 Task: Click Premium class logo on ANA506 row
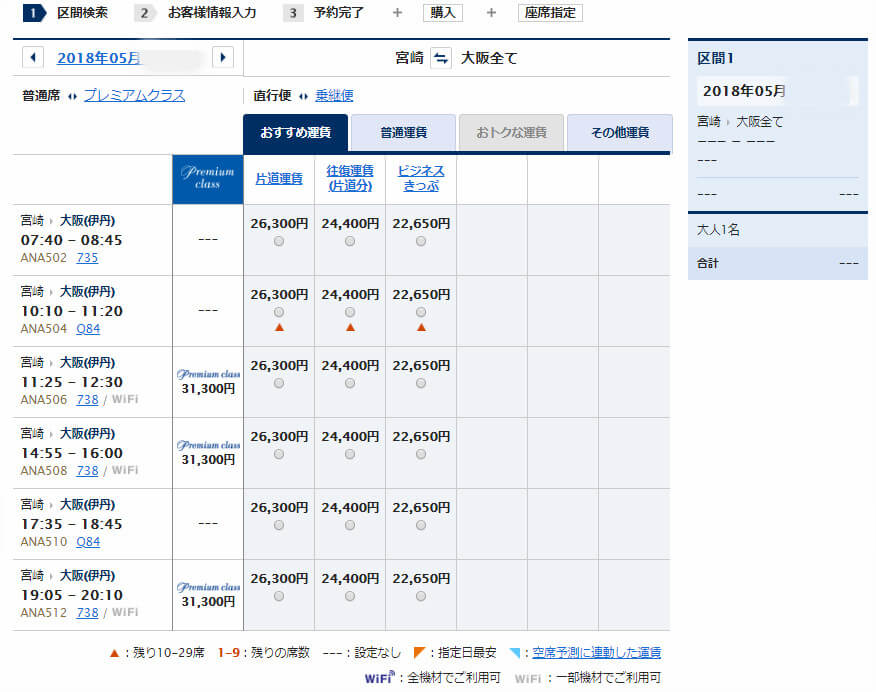click(x=208, y=375)
